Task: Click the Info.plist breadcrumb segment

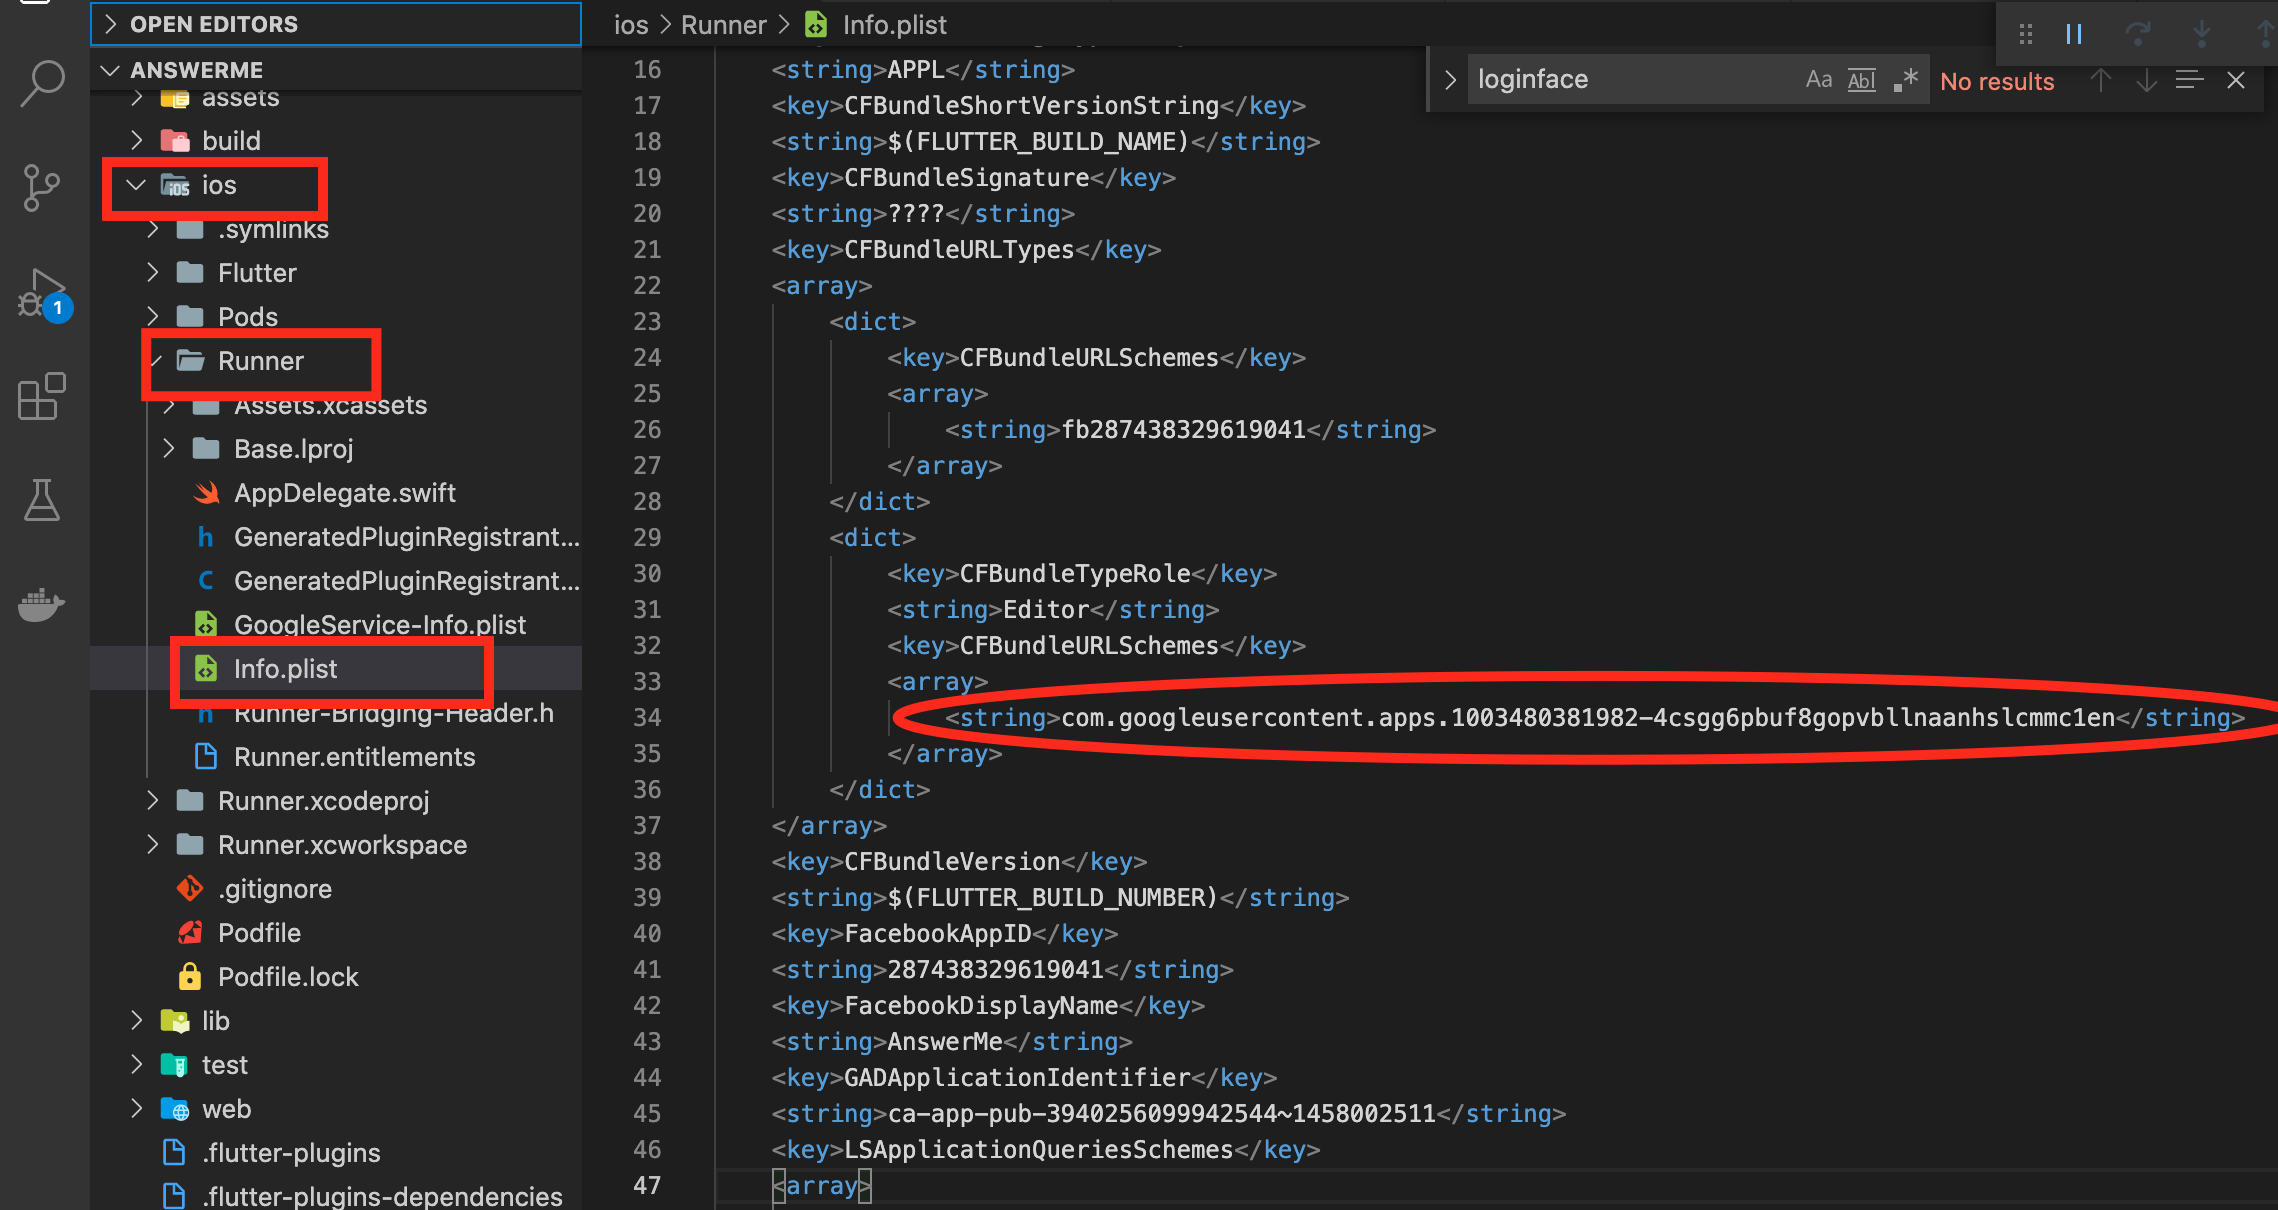Action: point(893,25)
